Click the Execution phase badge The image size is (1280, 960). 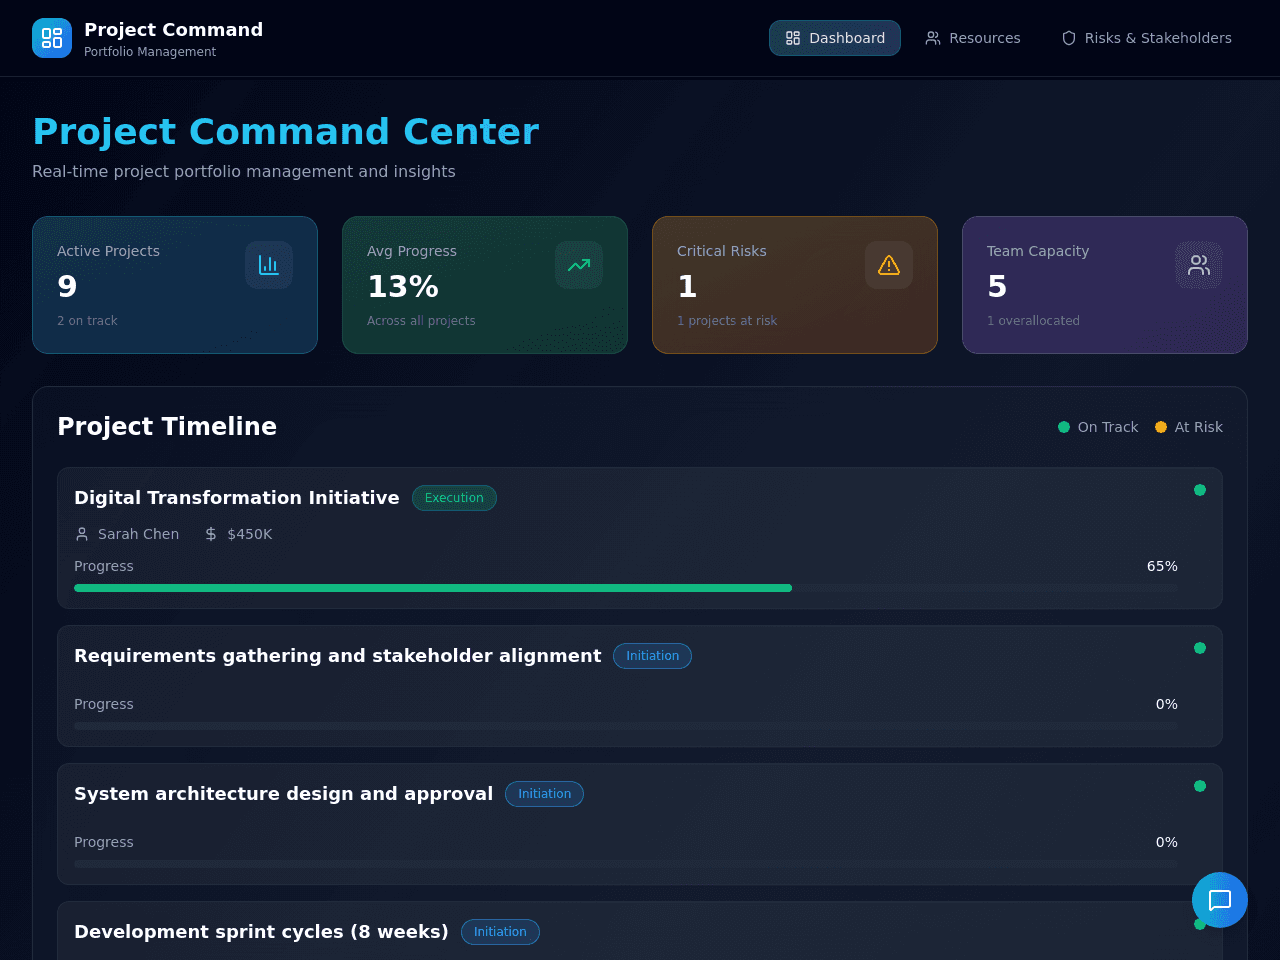454,498
